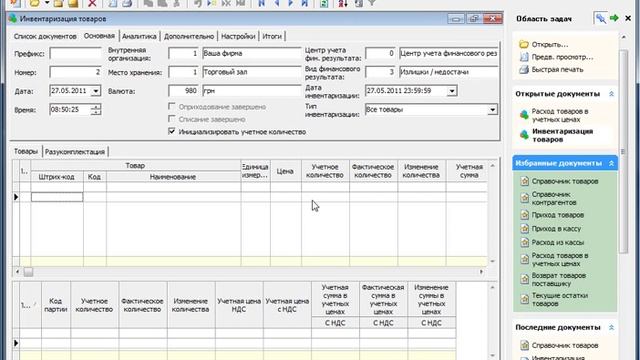Click icon beside favorite Справочник товаров
Image resolution: width=640 pixels, height=360 pixels.
coord(524,181)
